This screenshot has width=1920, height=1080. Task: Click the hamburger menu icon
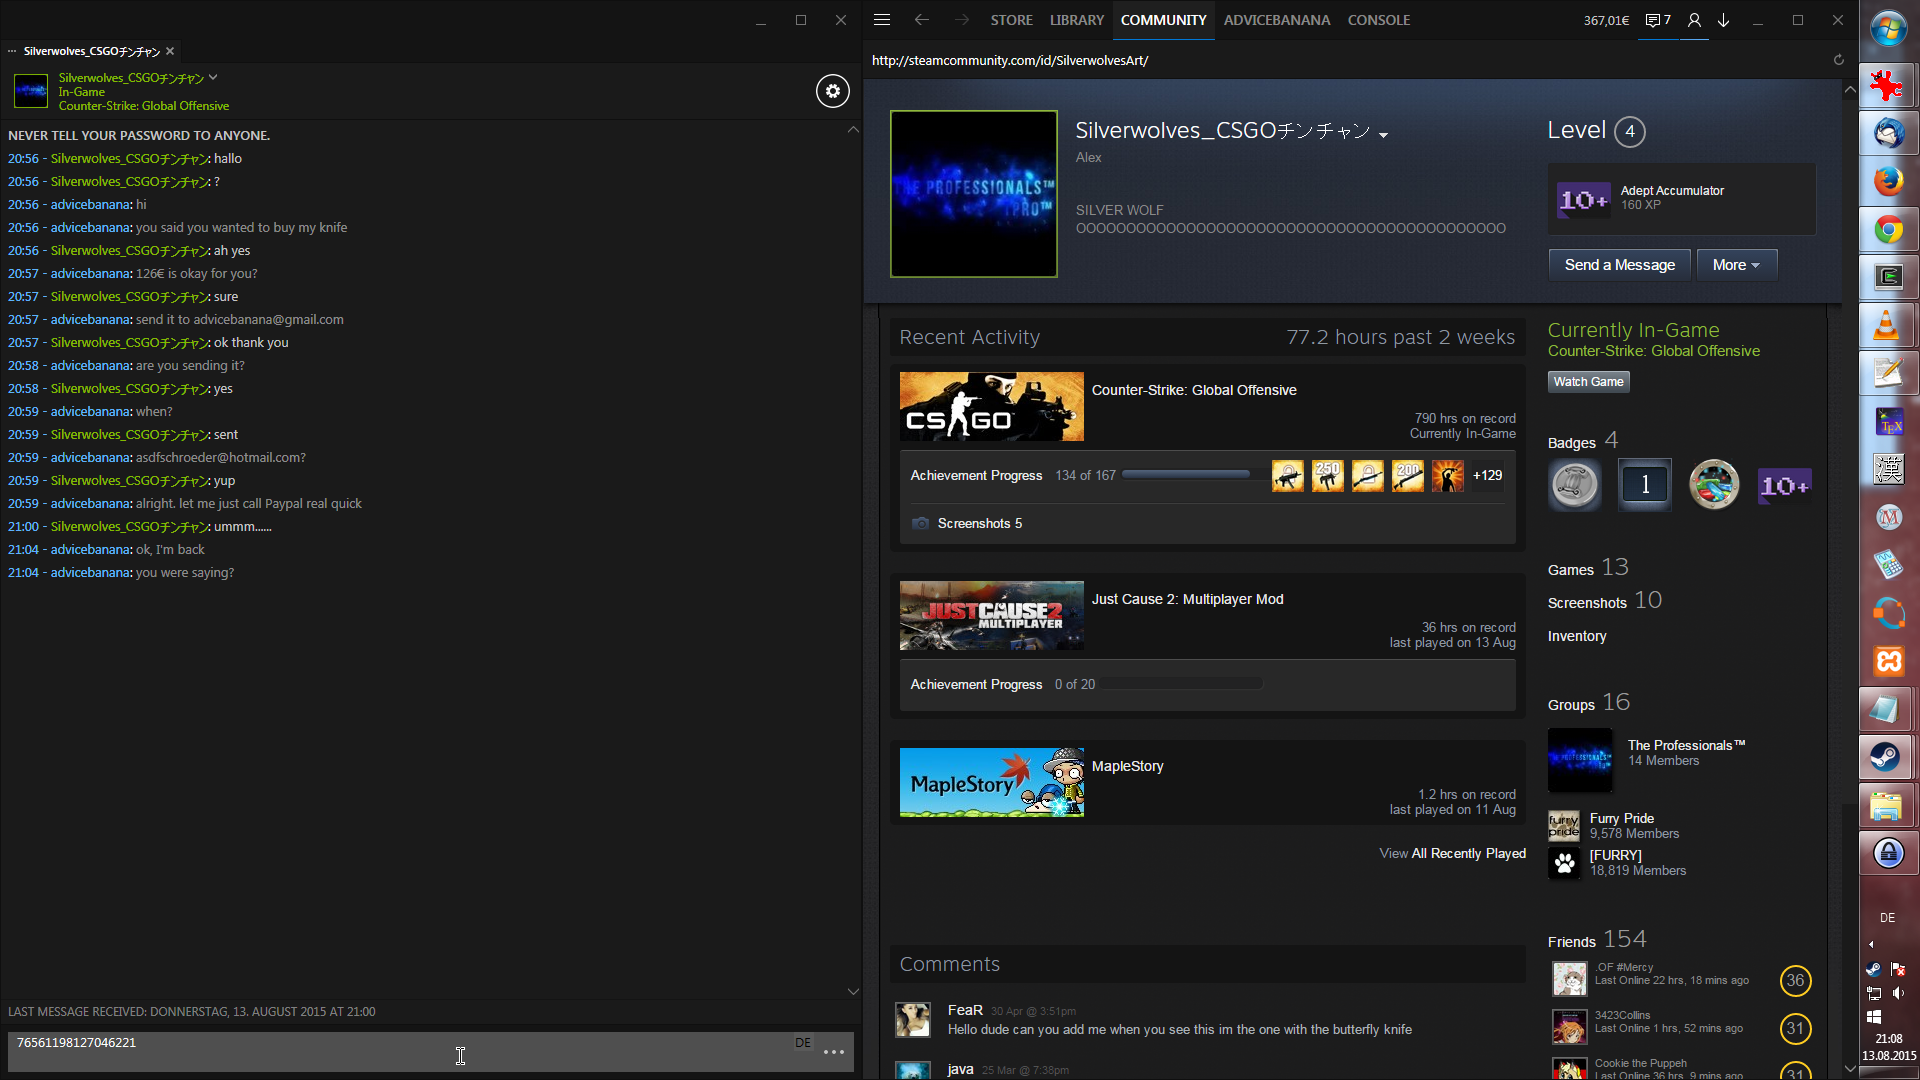(x=881, y=20)
